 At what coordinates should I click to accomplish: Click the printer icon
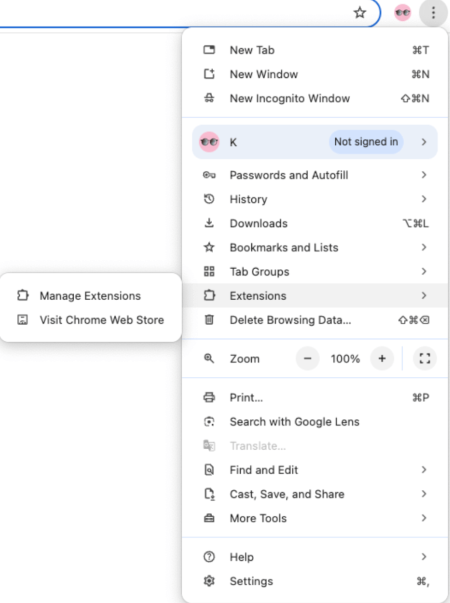209,397
